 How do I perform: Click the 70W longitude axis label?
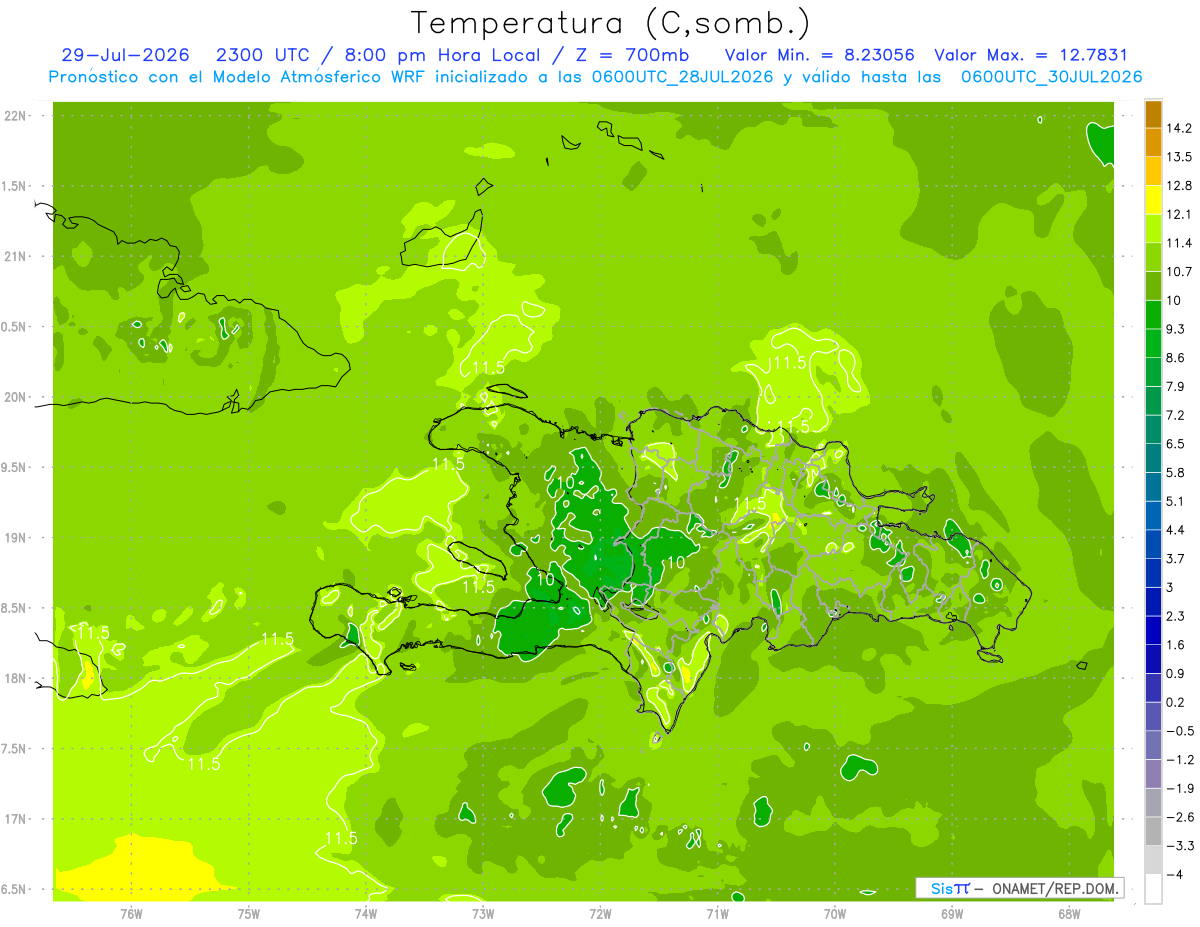click(x=835, y=913)
